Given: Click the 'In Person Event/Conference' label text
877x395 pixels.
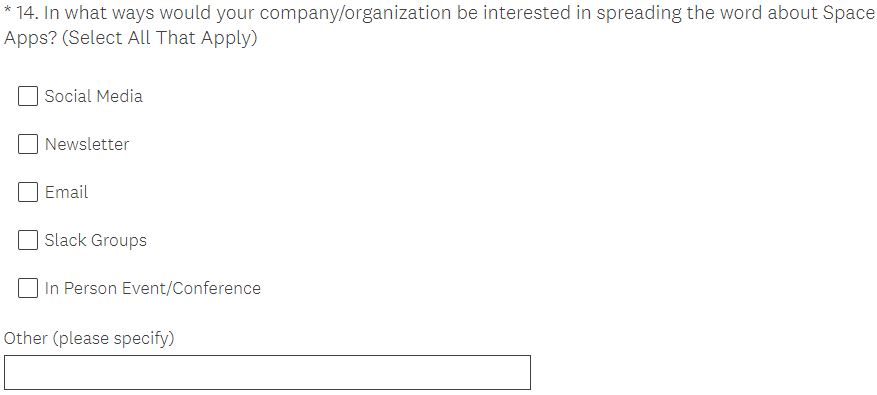Looking at the screenshot, I should click(x=153, y=289).
